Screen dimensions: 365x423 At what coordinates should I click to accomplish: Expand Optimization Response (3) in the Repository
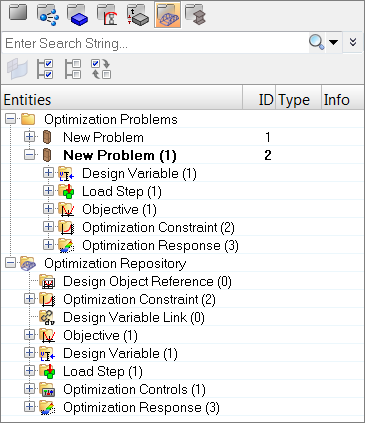[x=29, y=407]
